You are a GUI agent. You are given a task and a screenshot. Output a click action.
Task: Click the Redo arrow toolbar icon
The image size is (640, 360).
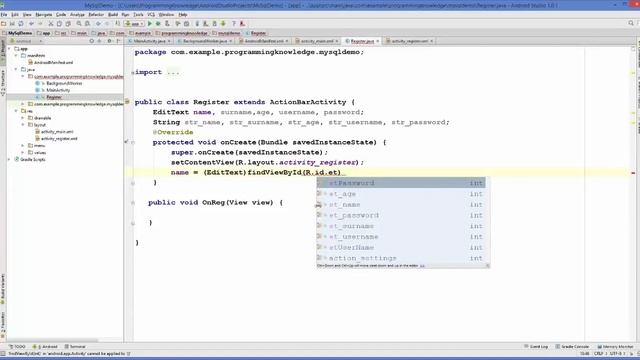(40, 24)
